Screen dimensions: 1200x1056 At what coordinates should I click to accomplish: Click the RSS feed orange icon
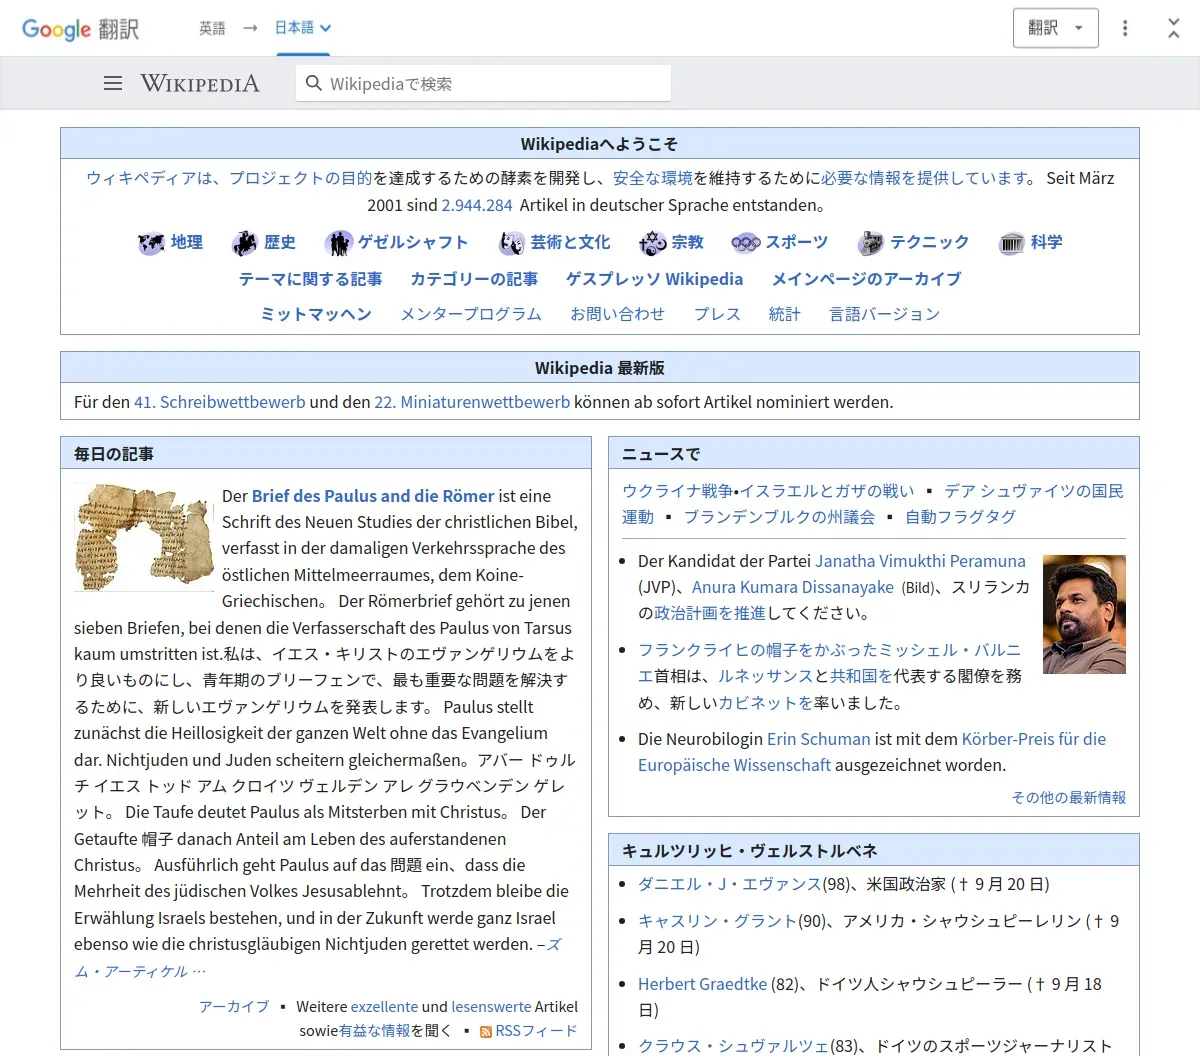tap(486, 1032)
